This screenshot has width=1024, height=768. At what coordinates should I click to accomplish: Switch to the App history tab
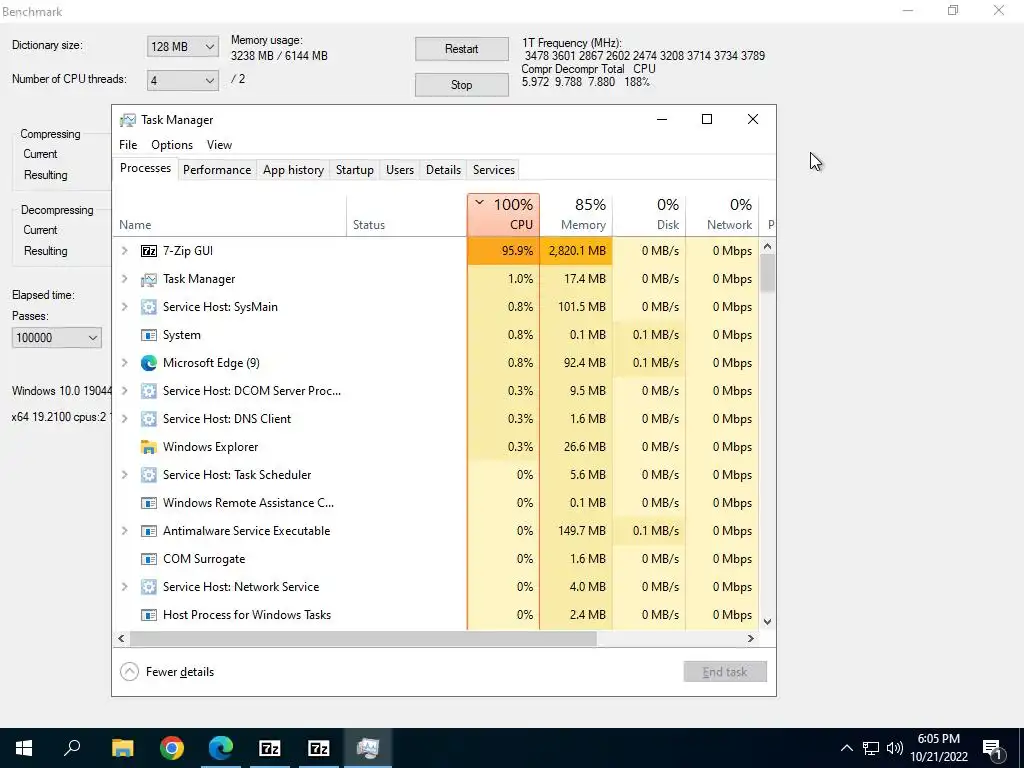click(x=293, y=170)
